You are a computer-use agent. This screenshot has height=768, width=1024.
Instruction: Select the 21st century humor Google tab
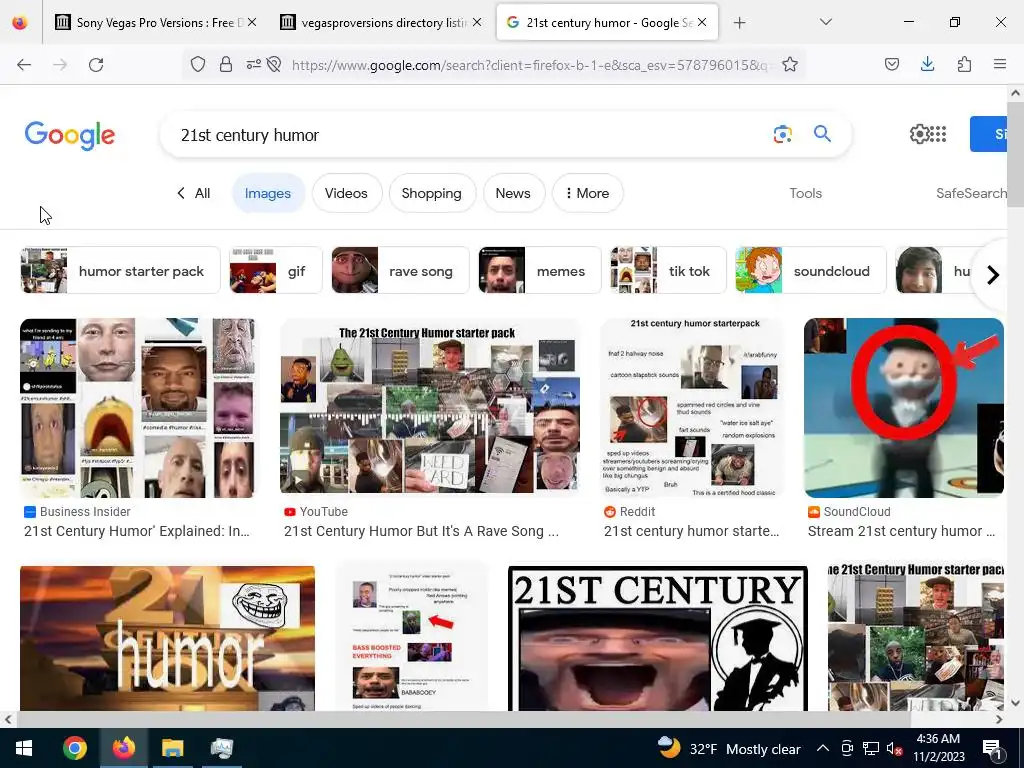[607, 22]
